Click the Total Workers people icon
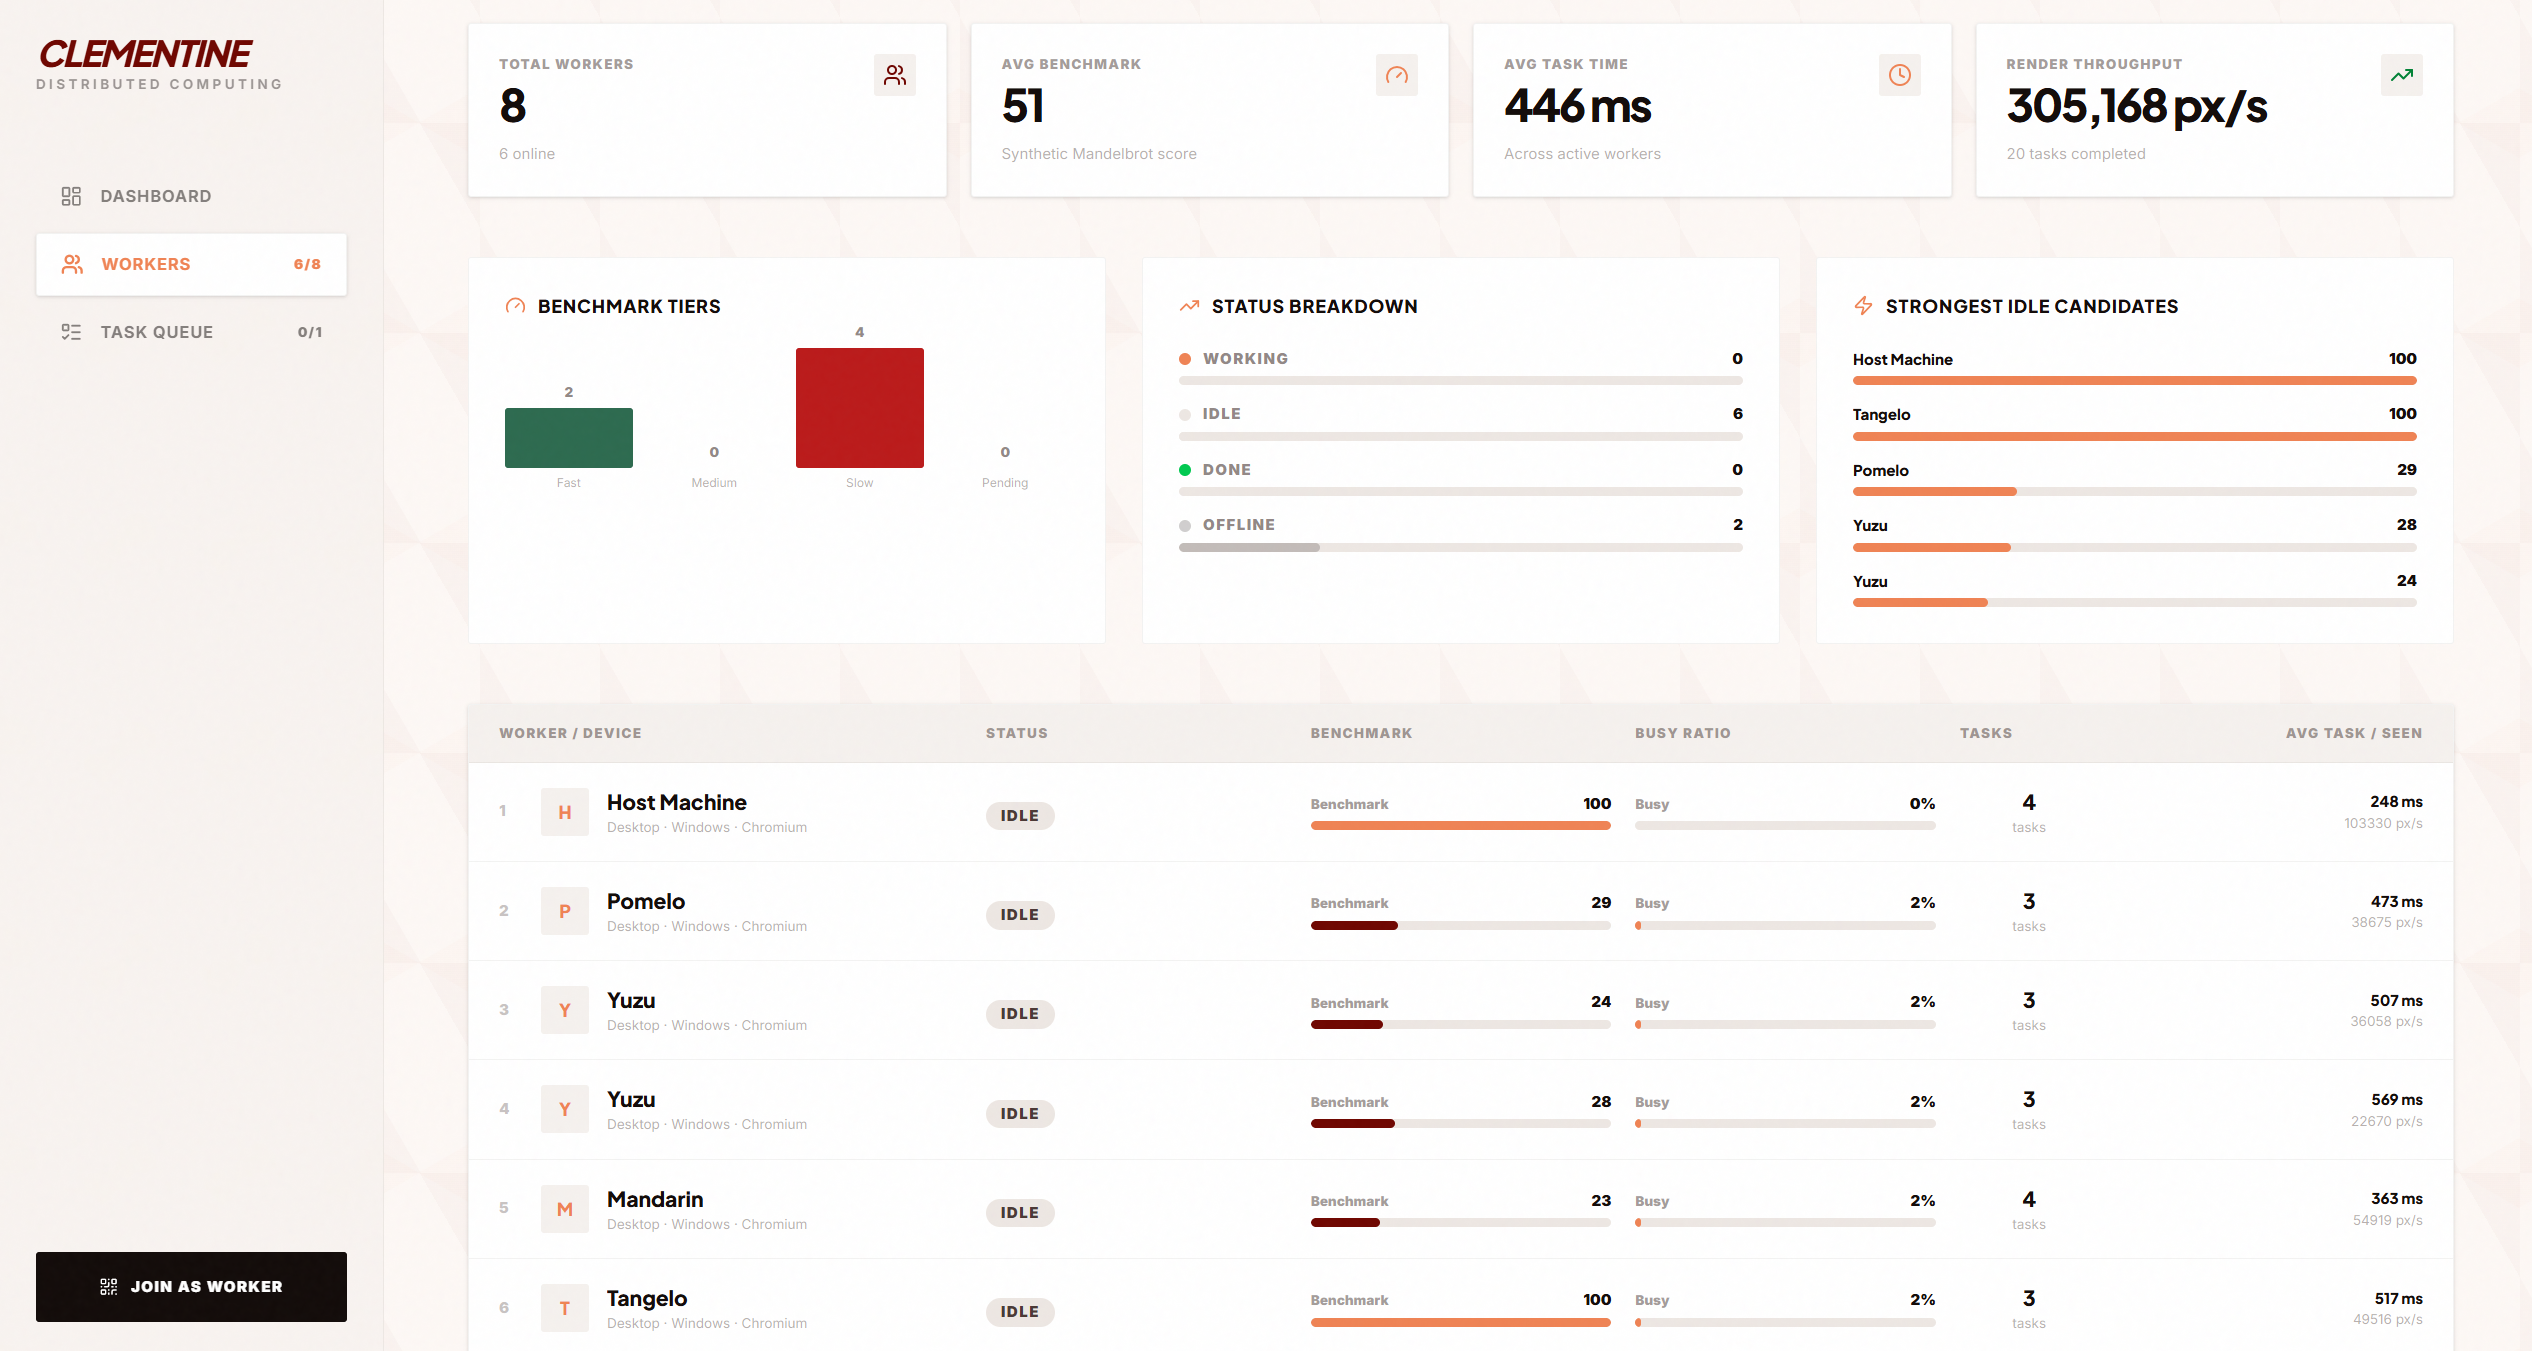The image size is (2532, 1351). click(894, 75)
